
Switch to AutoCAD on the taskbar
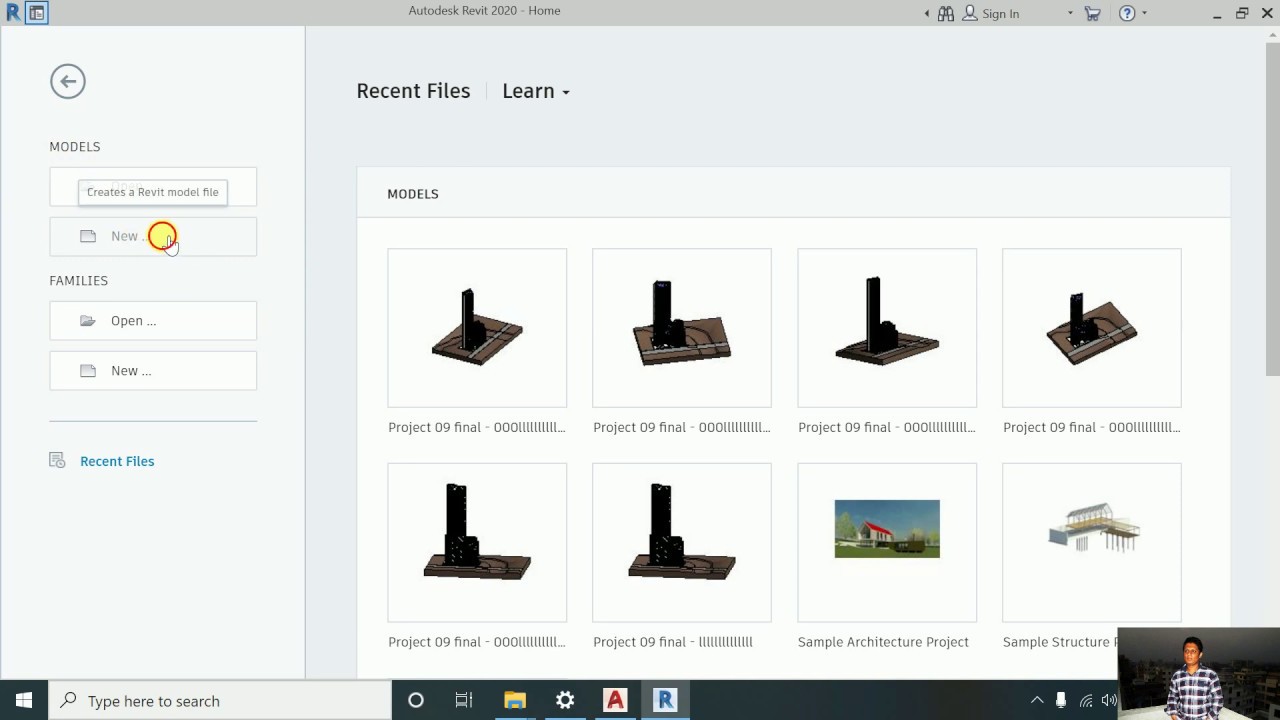615,701
